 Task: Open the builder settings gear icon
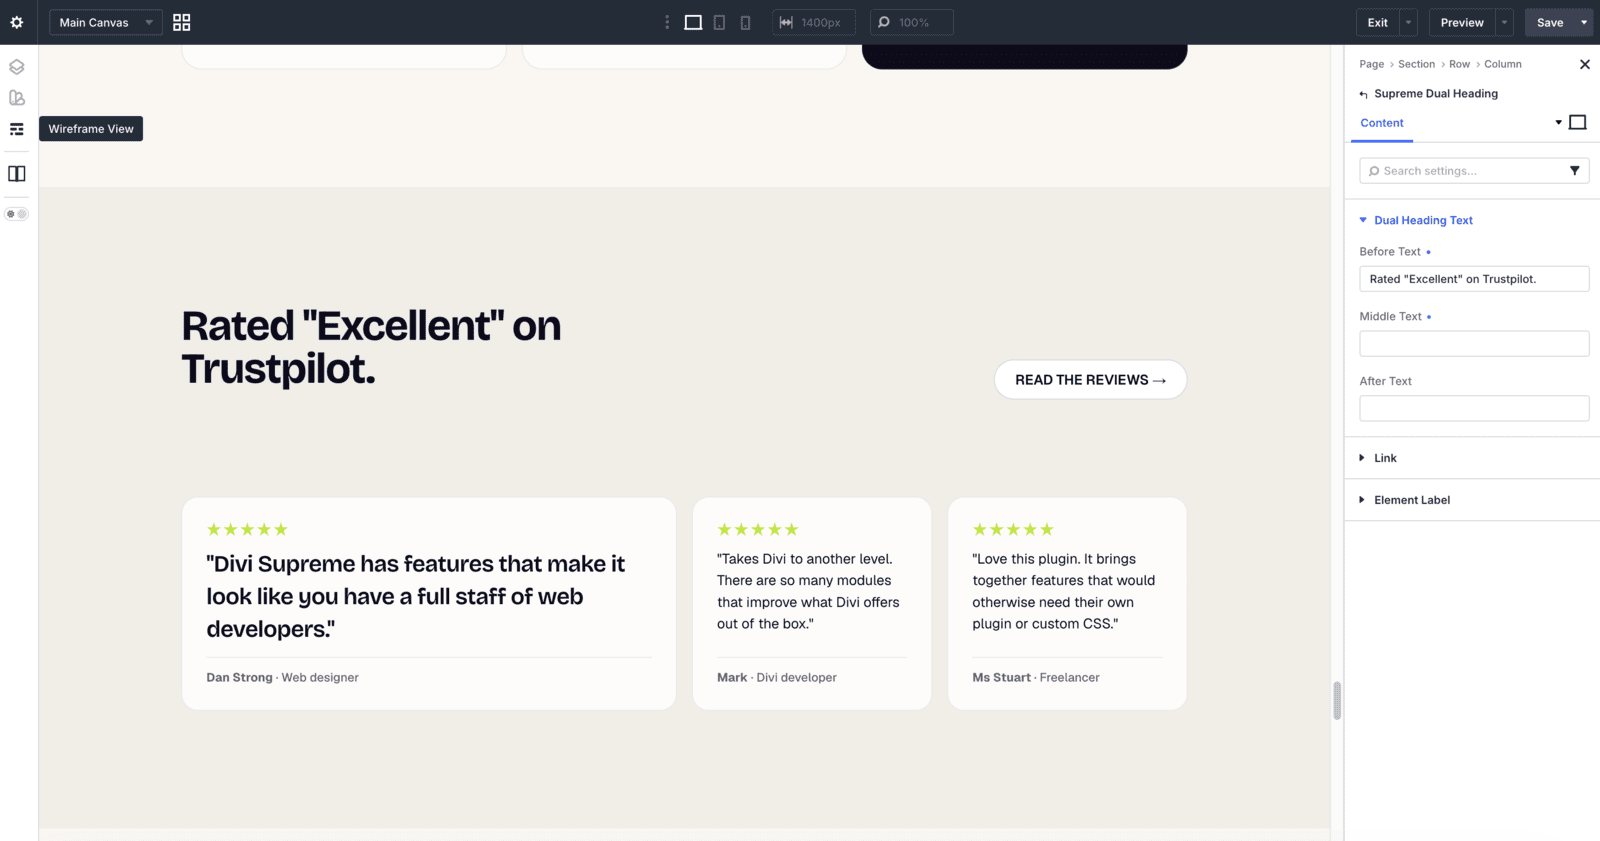point(17,22)
